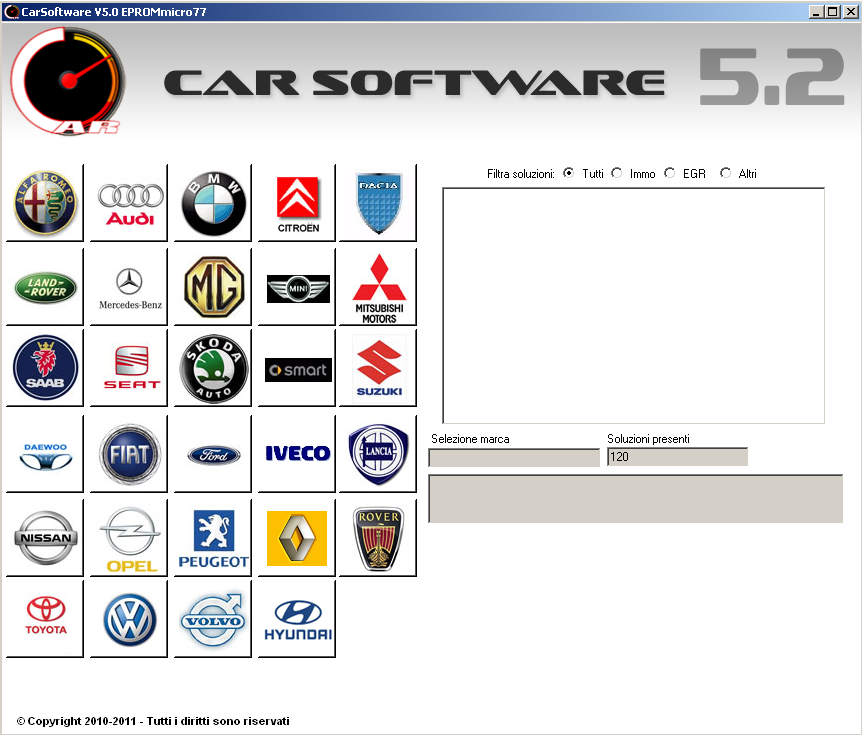
Task: Click the Soluzioni presenti field showing 120
Action: [x=677, y=457]
